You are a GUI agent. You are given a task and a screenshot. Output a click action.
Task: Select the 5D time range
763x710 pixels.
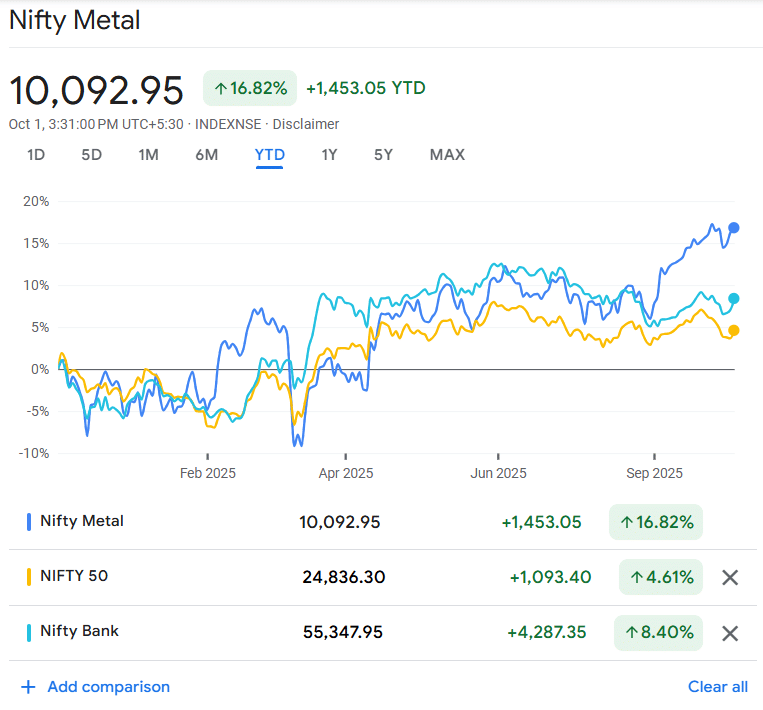(92, 155)
